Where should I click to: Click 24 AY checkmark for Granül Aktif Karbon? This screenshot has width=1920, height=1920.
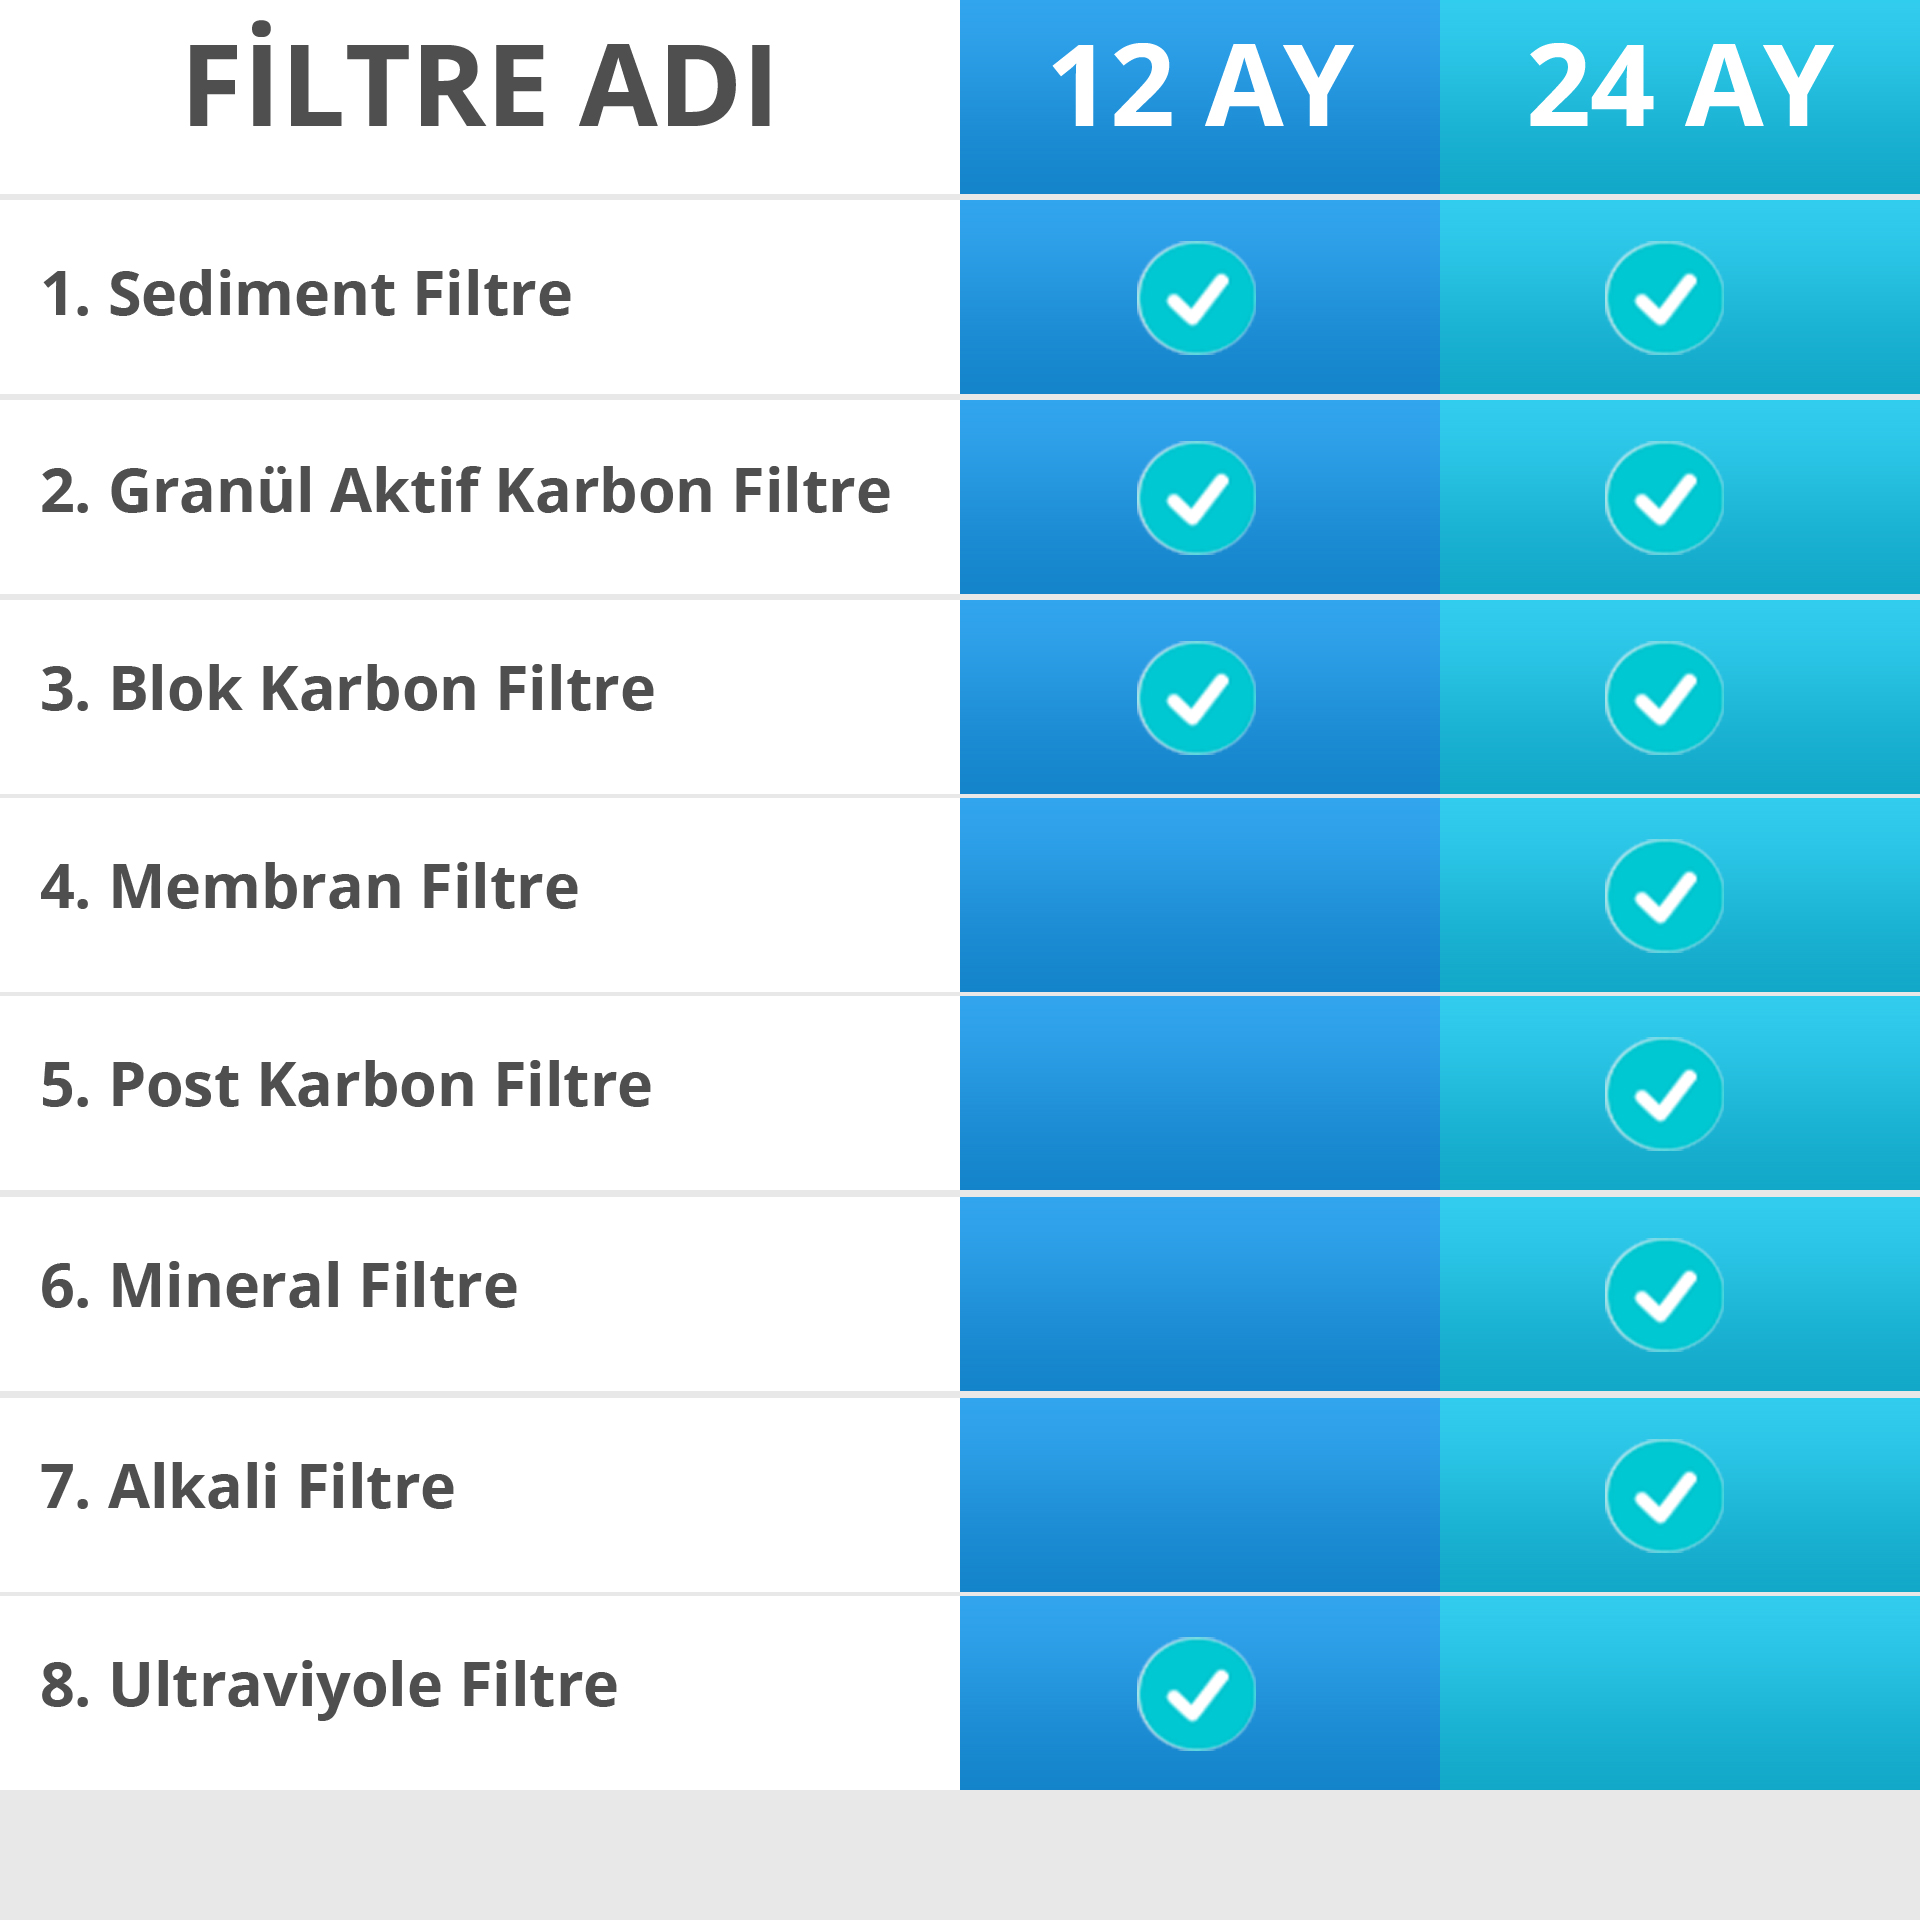point(1664,498)
